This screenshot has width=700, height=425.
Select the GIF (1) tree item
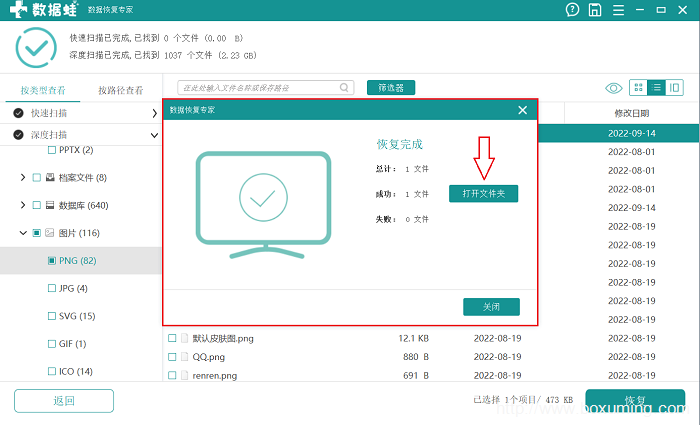(80, 344)
